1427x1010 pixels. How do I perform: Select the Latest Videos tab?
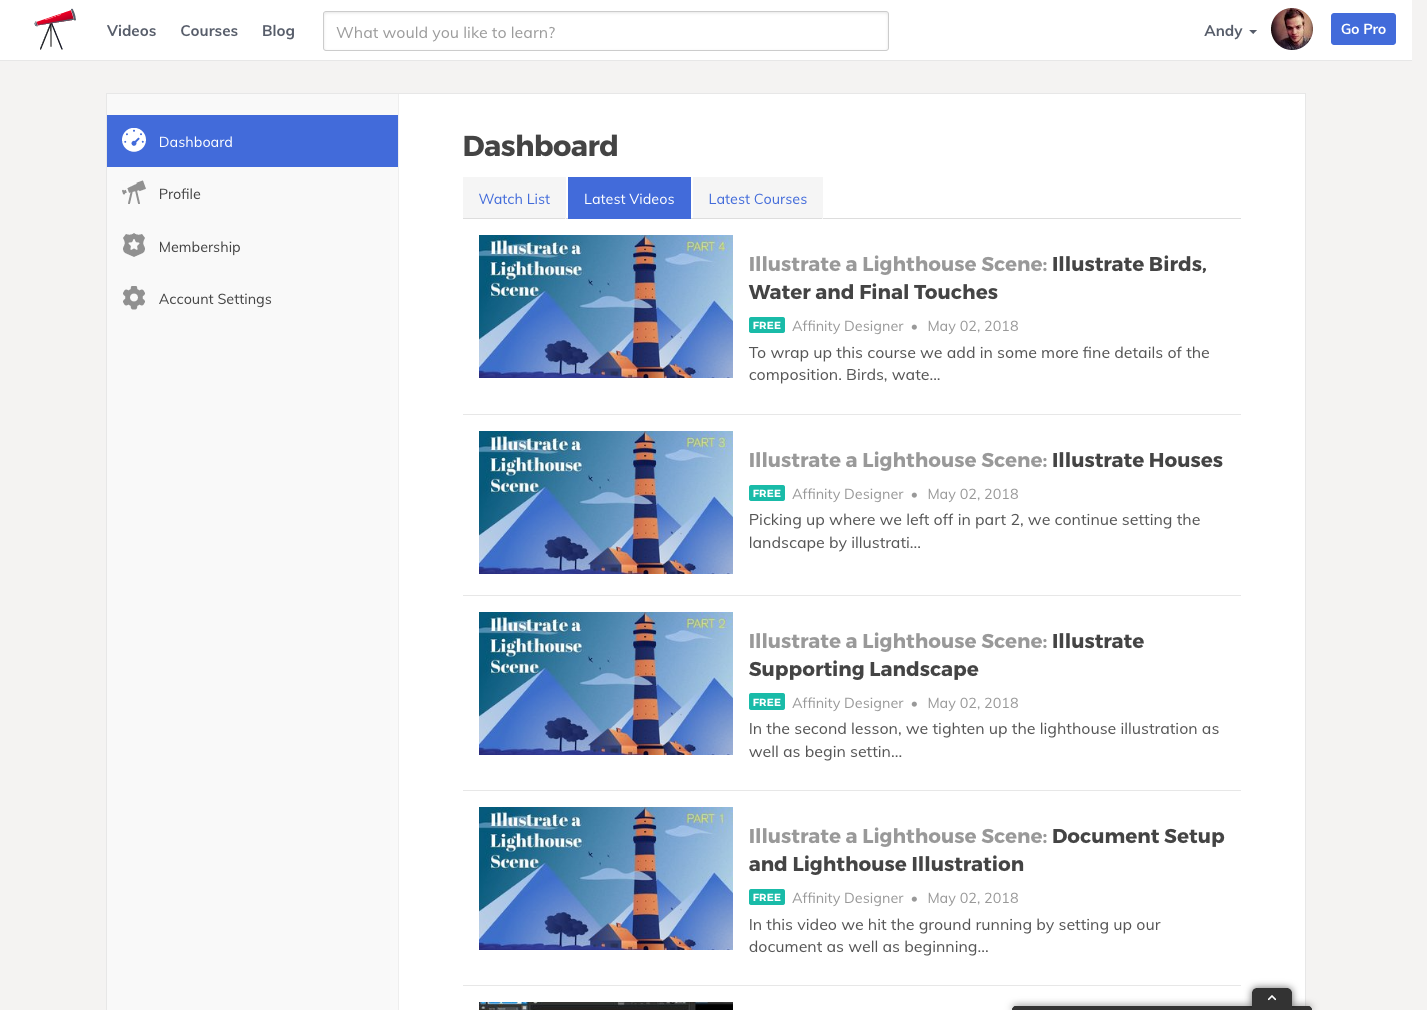pos(629,198)
